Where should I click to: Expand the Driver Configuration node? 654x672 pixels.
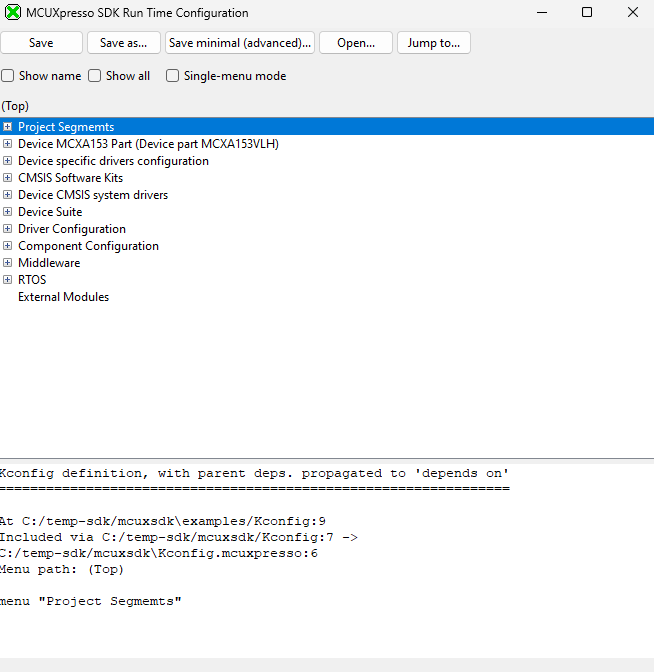click(7, 228)
